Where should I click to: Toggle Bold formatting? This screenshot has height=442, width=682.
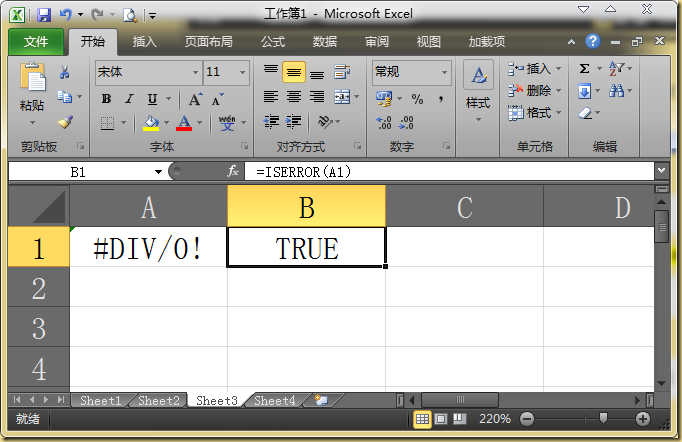[x=107, y=99]
